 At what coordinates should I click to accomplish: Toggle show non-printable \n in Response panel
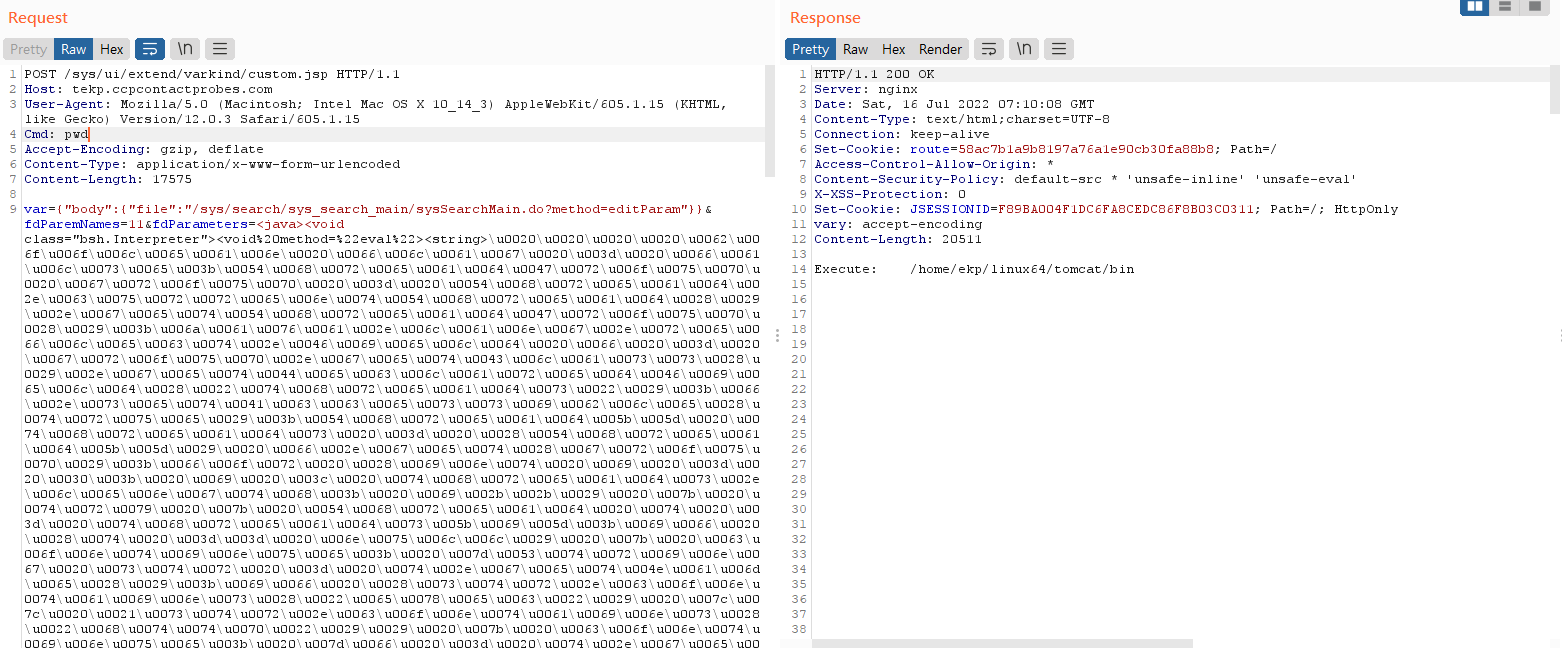[1023, 49]
